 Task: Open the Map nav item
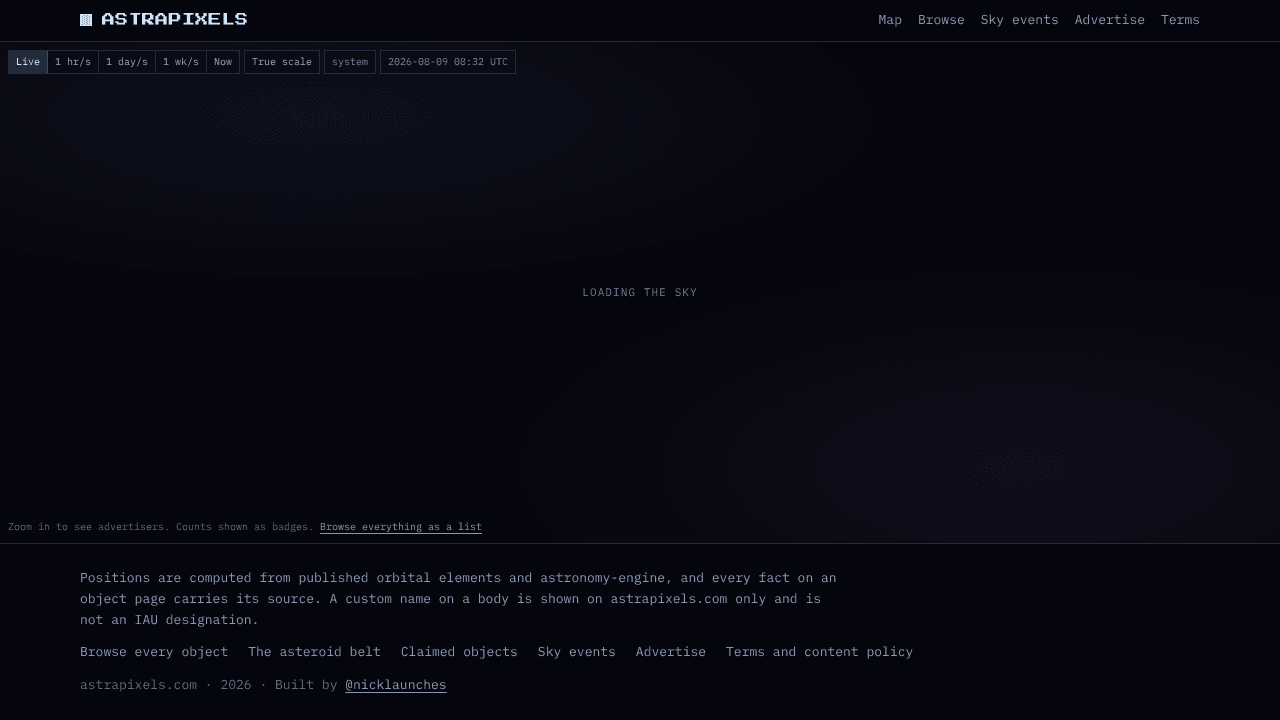[890, 20]
